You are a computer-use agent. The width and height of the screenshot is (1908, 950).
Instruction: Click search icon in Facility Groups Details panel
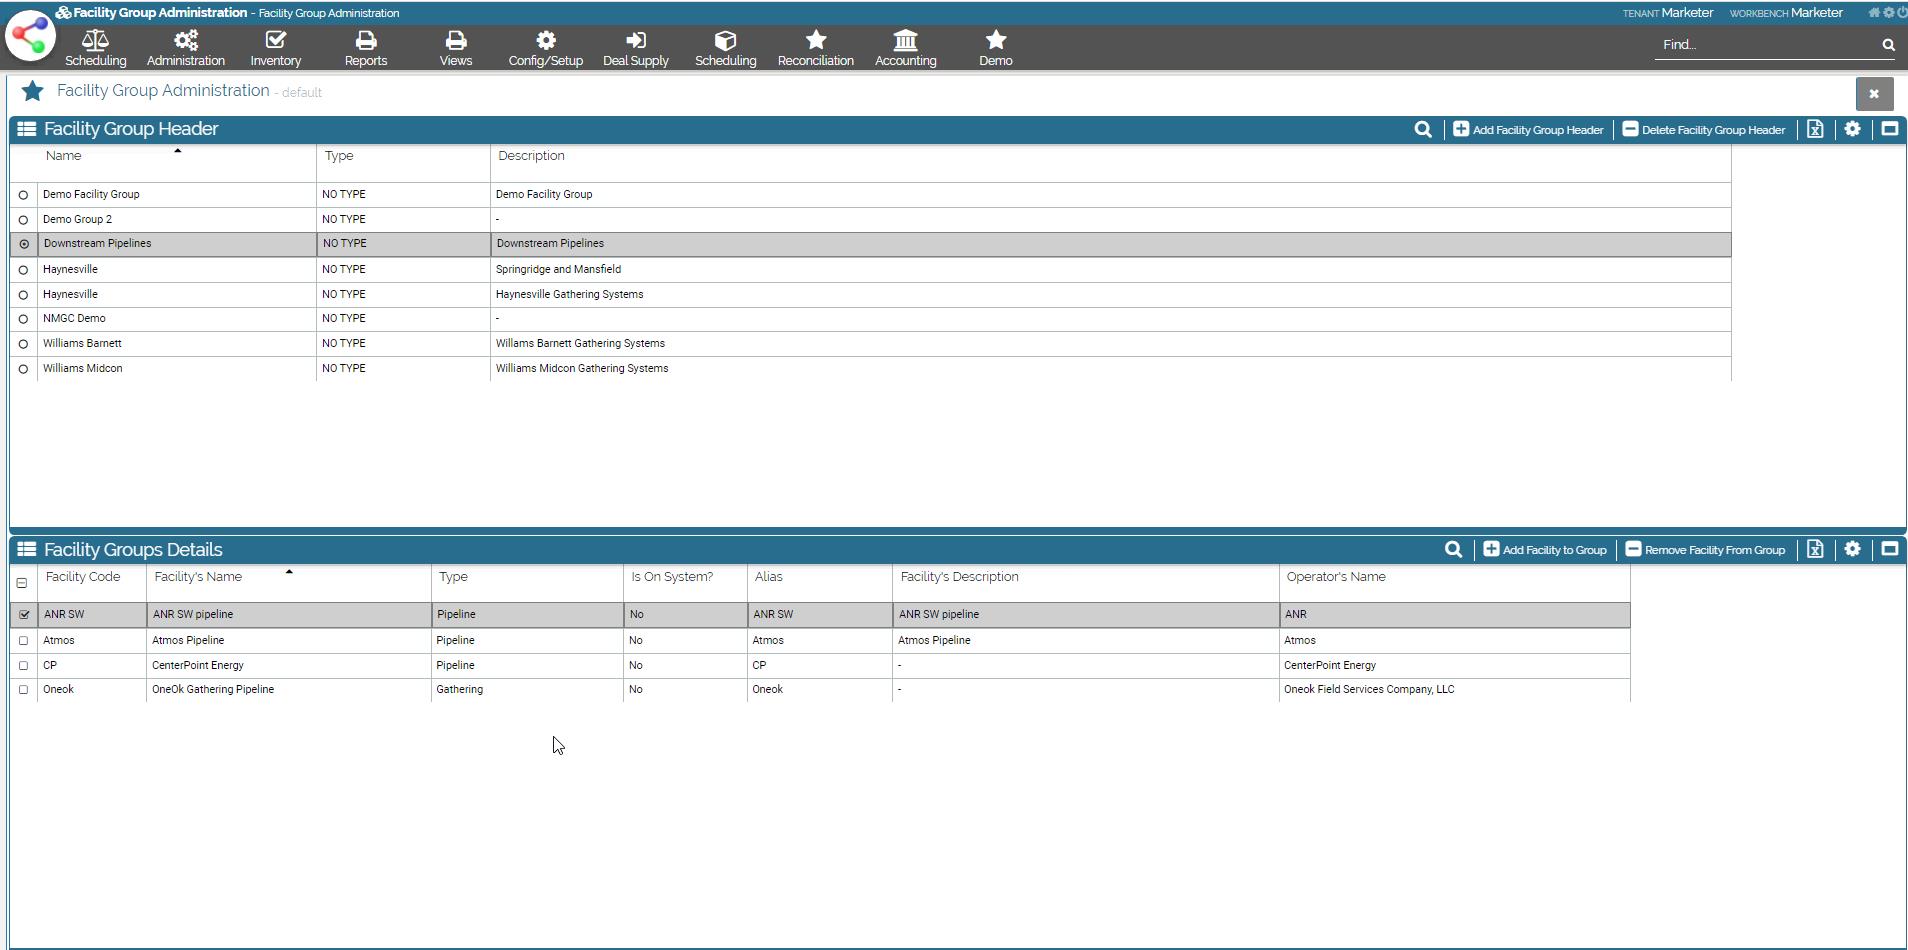(x=1453, y=550)
